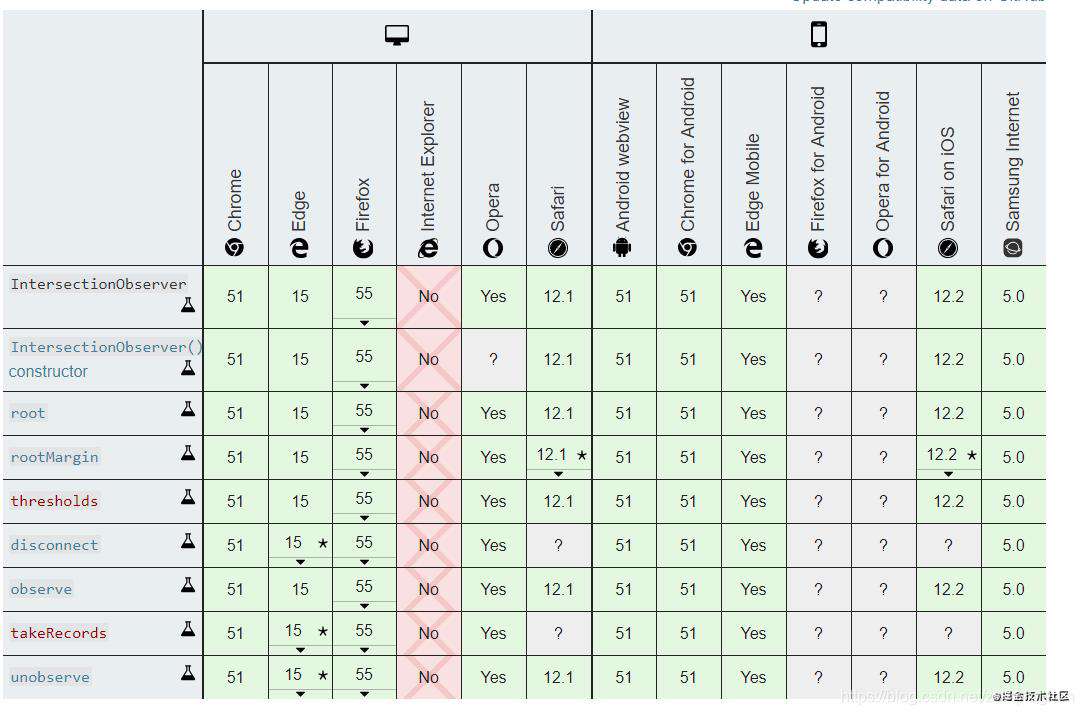The width and height of the screenshot is (1084, 715).
Task: Click the Samsung Internet logo icon
Action: tap(1013, 248)
